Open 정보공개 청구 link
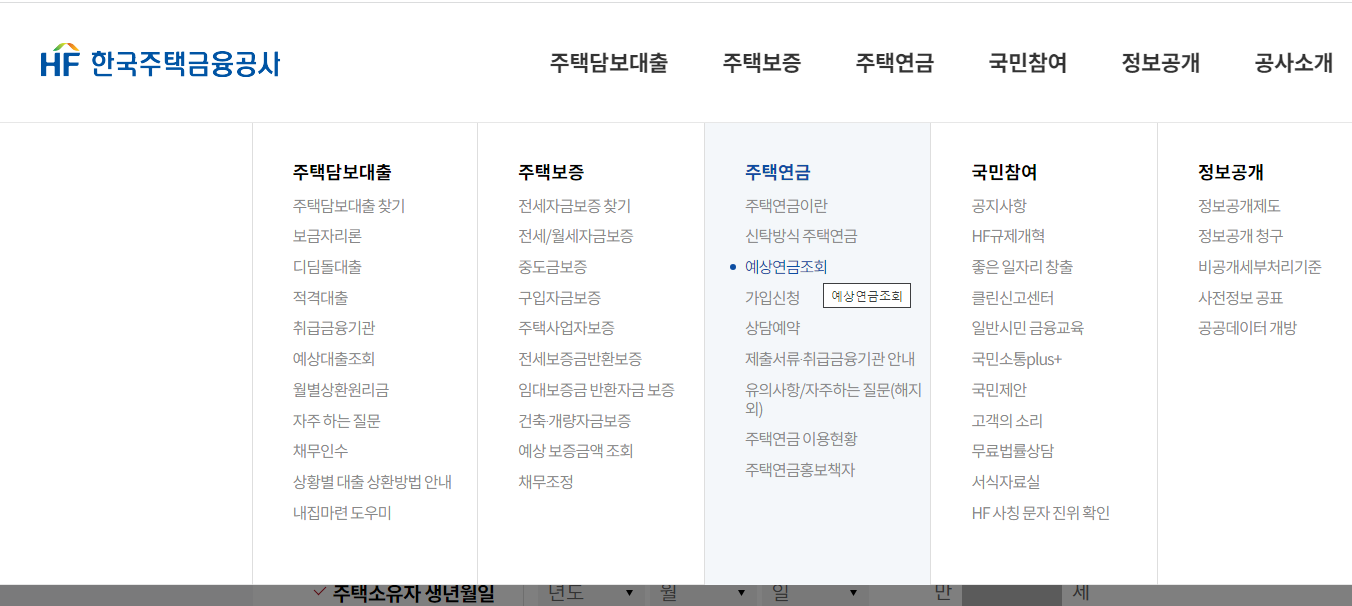 pyautogui.click(x=1240, y=236)
